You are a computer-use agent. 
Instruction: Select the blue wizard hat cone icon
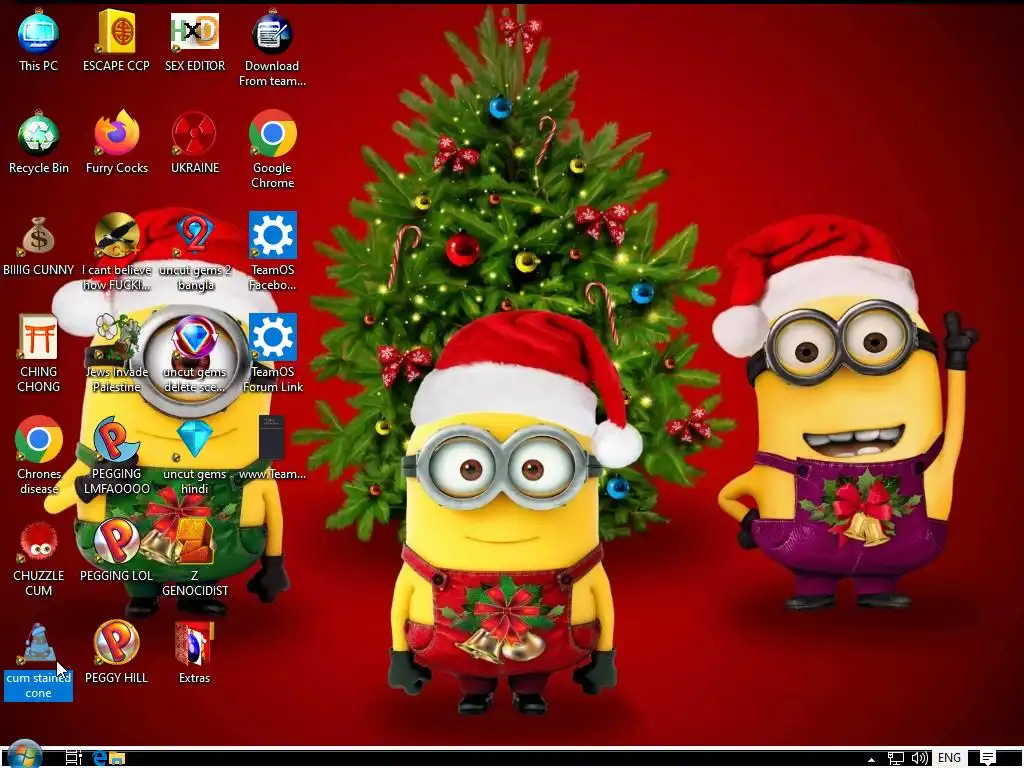tap(38, 644)
